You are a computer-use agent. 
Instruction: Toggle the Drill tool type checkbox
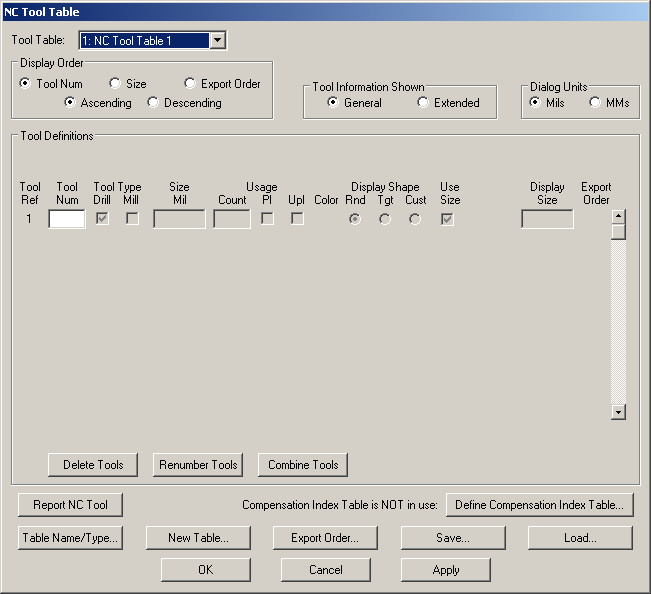click(x=102, y=218)
